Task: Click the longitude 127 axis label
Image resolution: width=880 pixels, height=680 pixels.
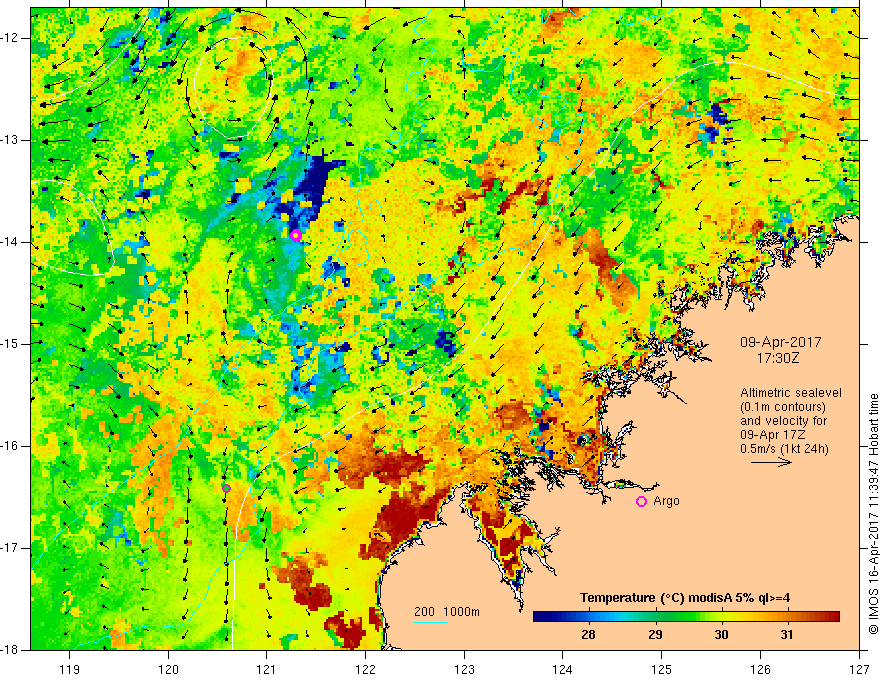Action: pyautogui.click(x=859, y=669)
